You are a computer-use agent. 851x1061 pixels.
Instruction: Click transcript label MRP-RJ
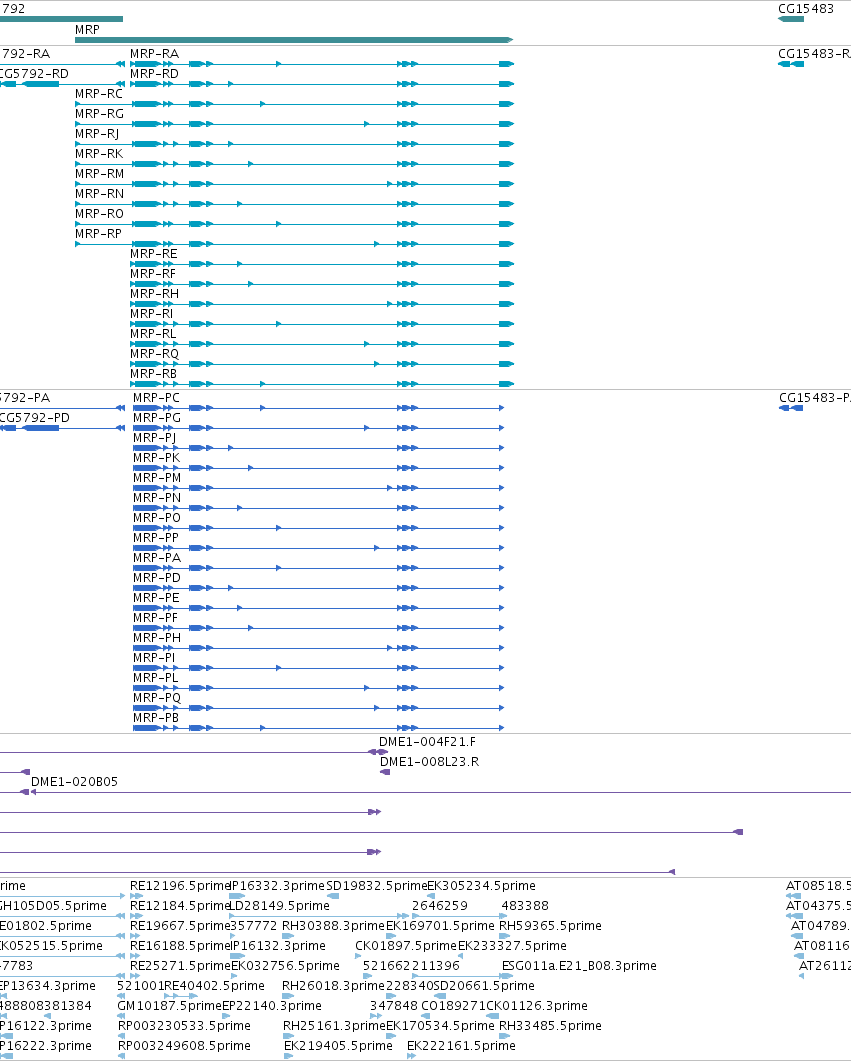click(x=97, y=133)
